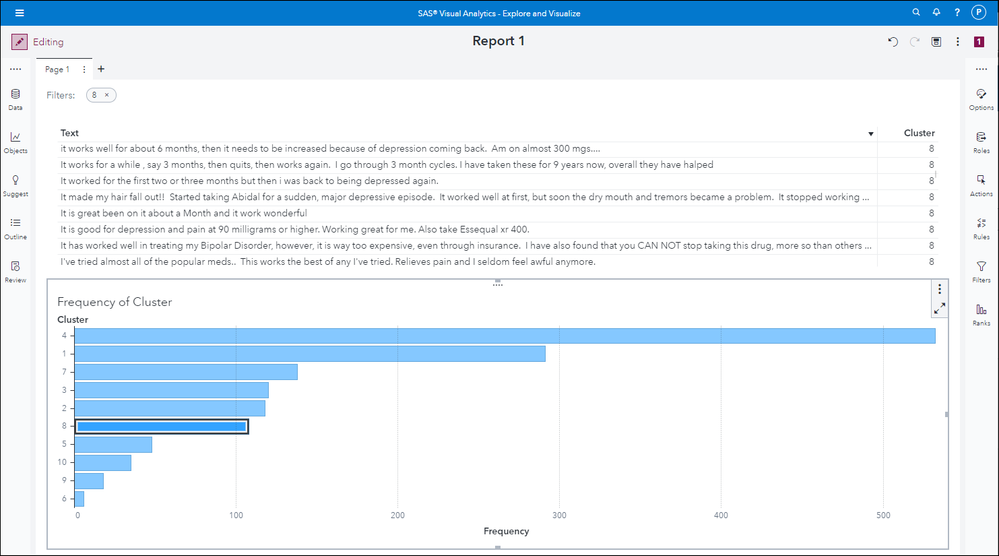Expand left pane overflow dots
The width and height of the screenshot is (999, 556).
point(15,69)
